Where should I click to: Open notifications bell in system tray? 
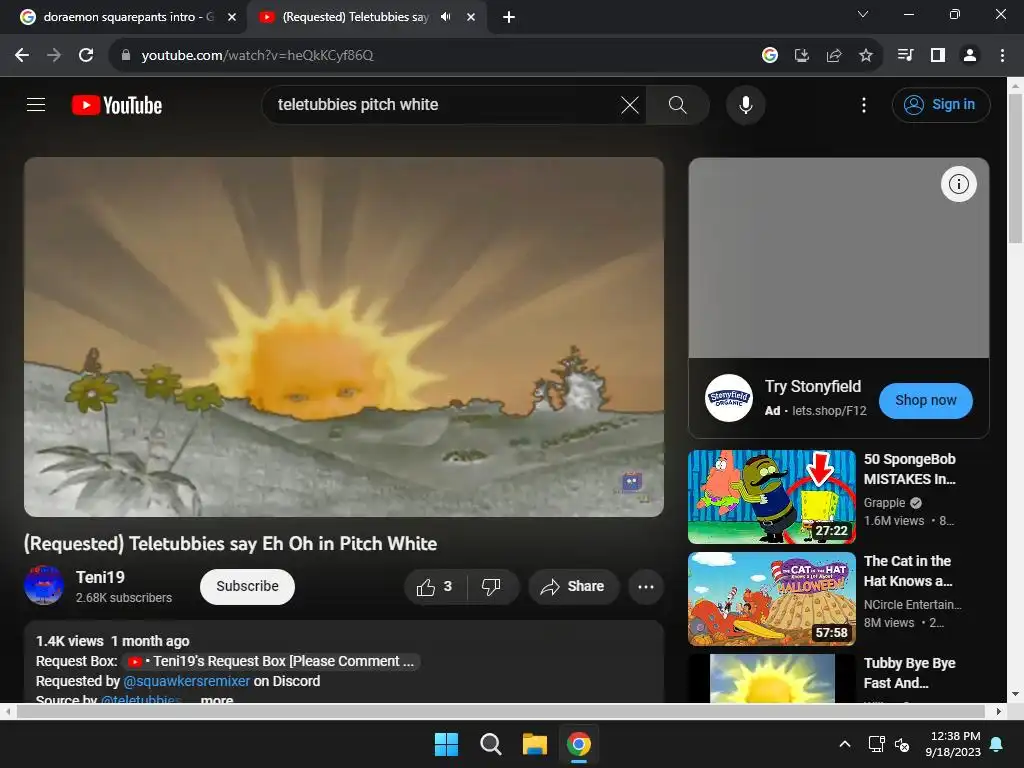[x=997, y=744]
